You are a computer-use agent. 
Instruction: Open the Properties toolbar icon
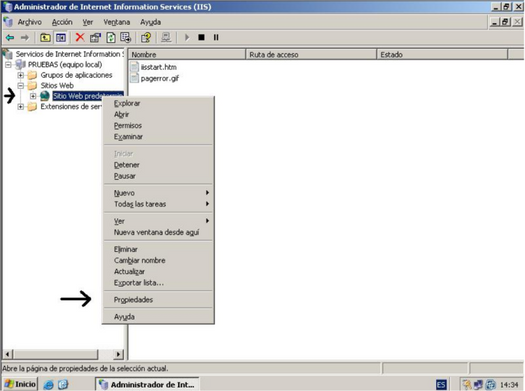click(x=95, y=37)
